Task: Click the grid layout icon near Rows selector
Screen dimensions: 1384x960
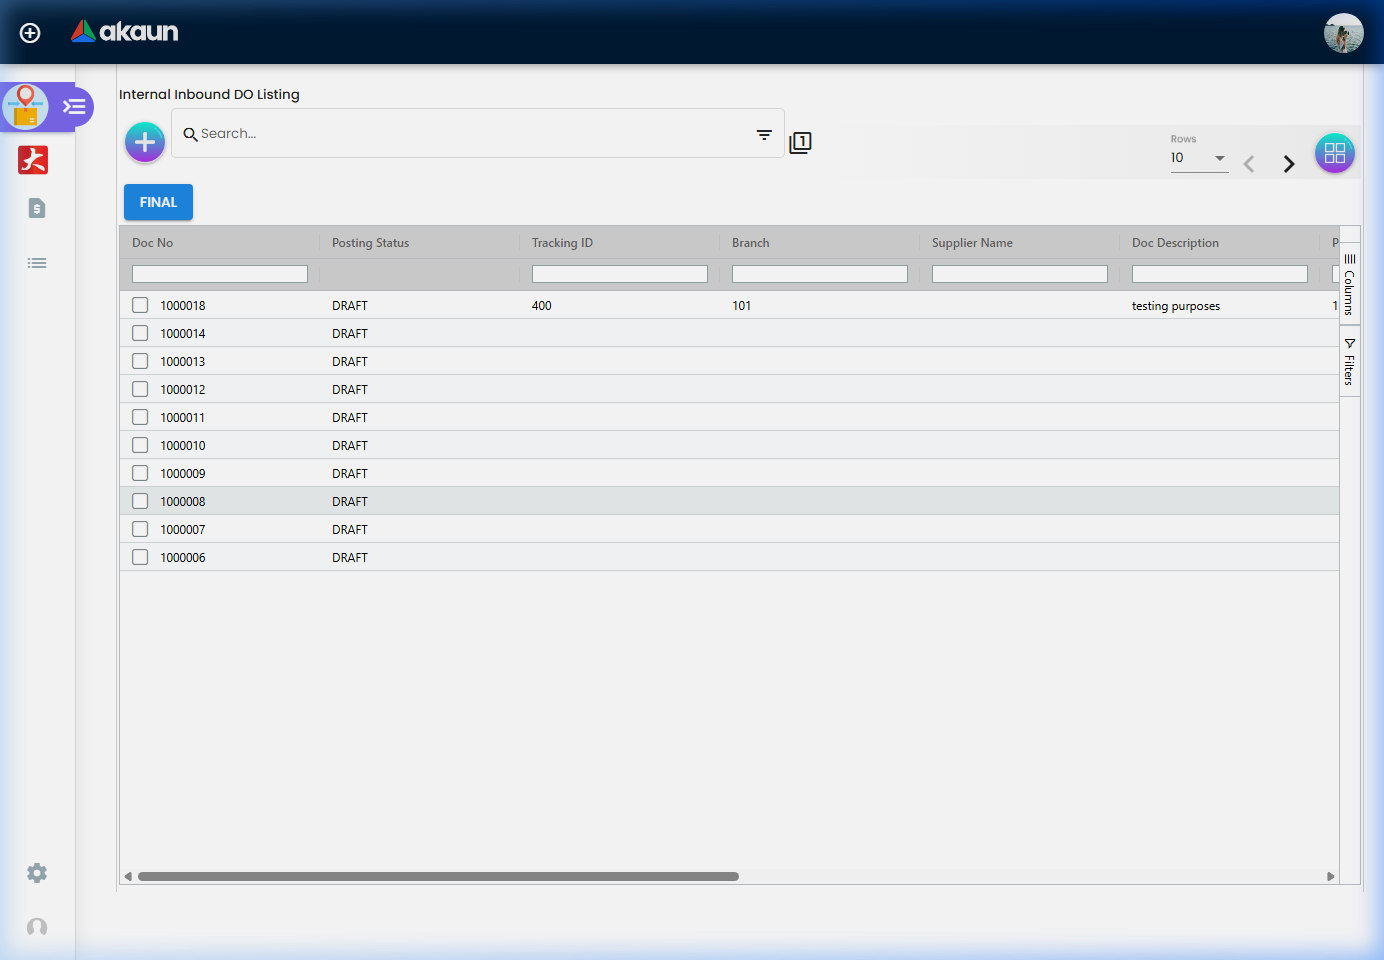Action: click(1335, 152)
